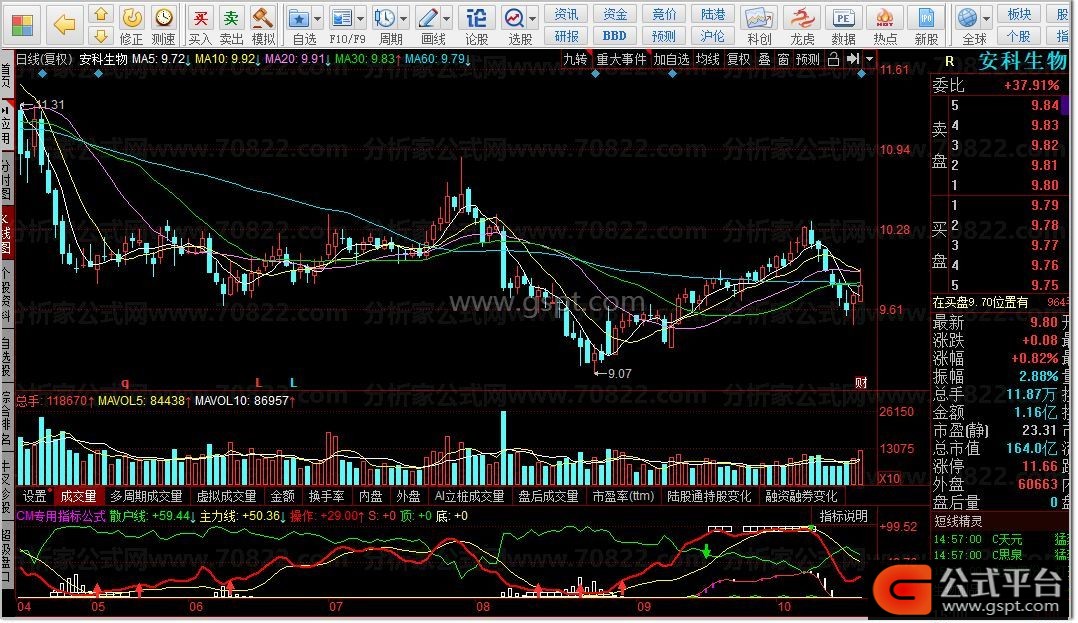Open the F10/F9 info icon
Screen dimensions: 1078x623
tap(342, 19)
